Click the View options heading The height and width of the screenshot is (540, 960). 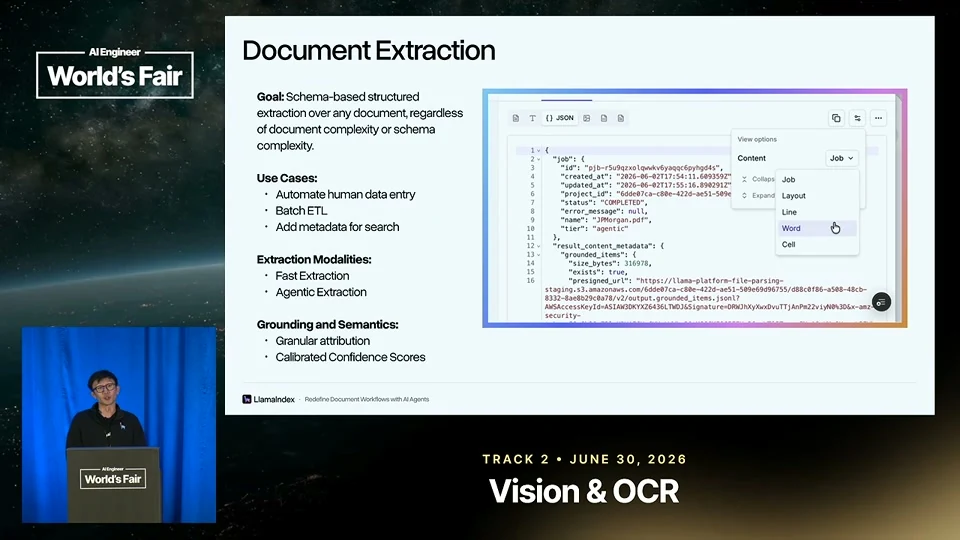tap(757, 139)
